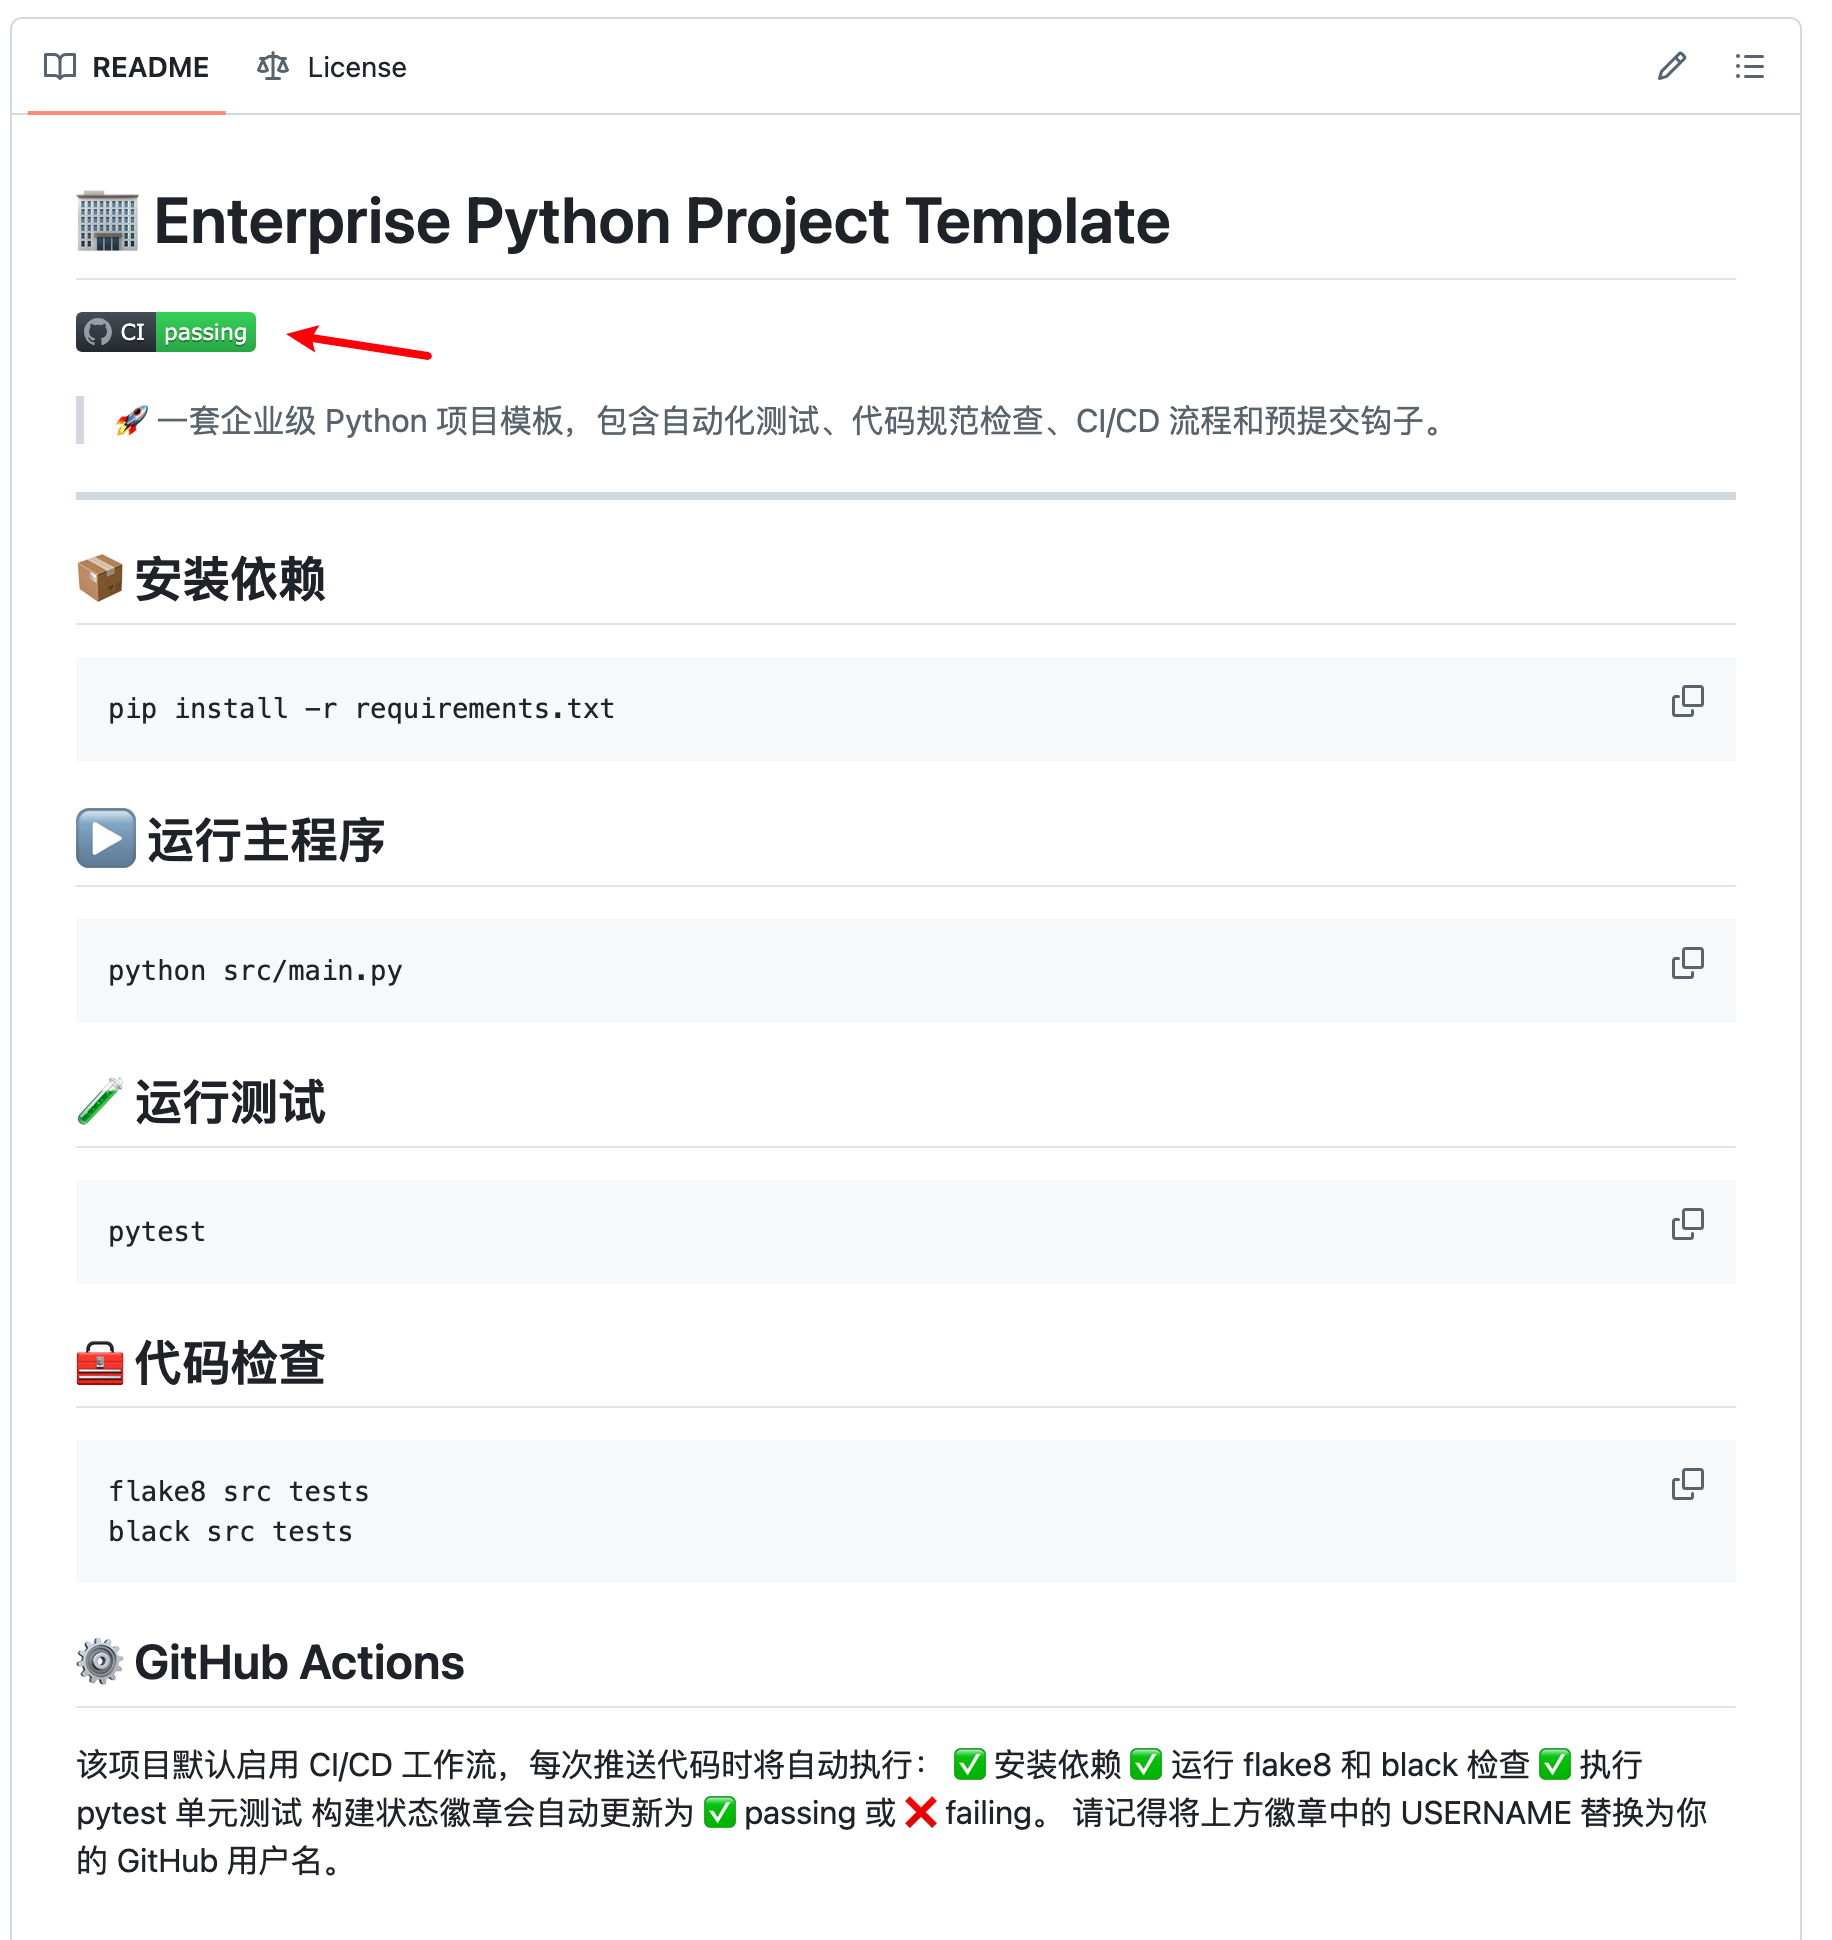
Task: Copy the python src/main.py command
Action: click(1687, 964)
